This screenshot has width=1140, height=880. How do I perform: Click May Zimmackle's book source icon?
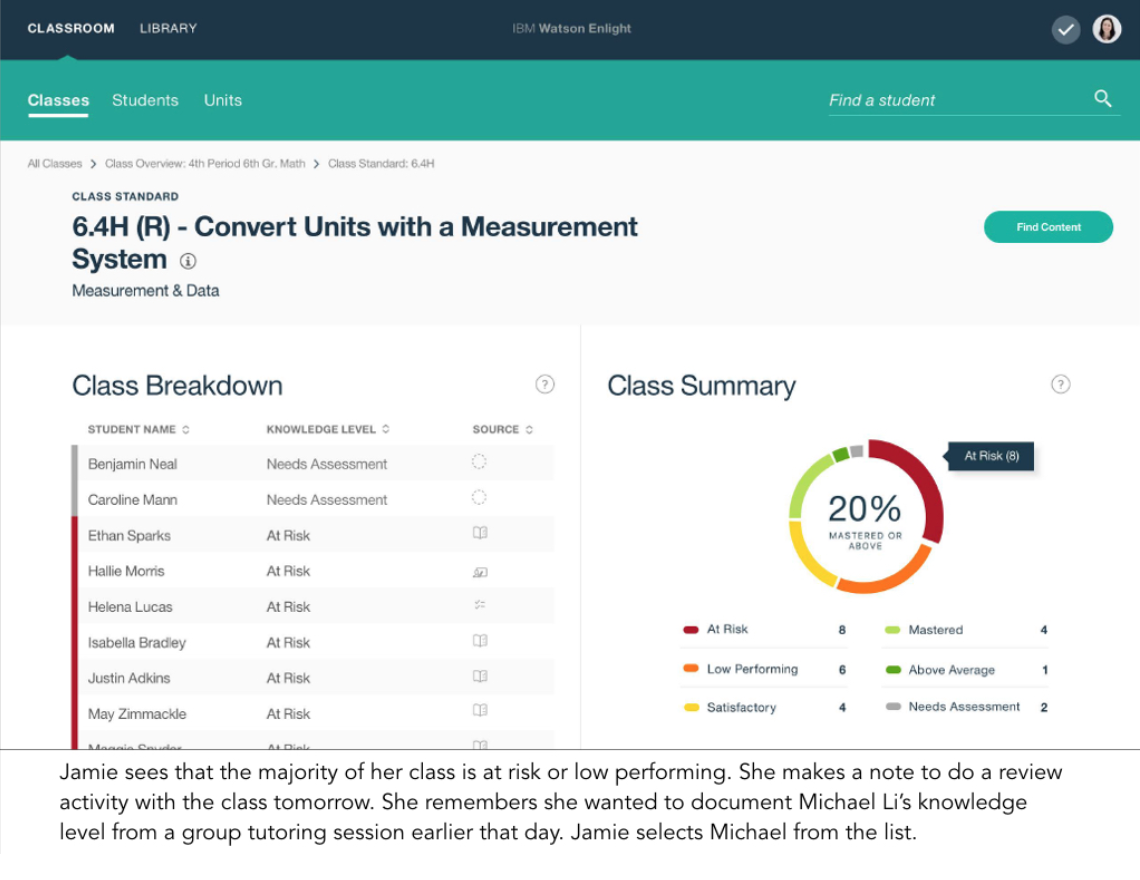click(479, 710)
